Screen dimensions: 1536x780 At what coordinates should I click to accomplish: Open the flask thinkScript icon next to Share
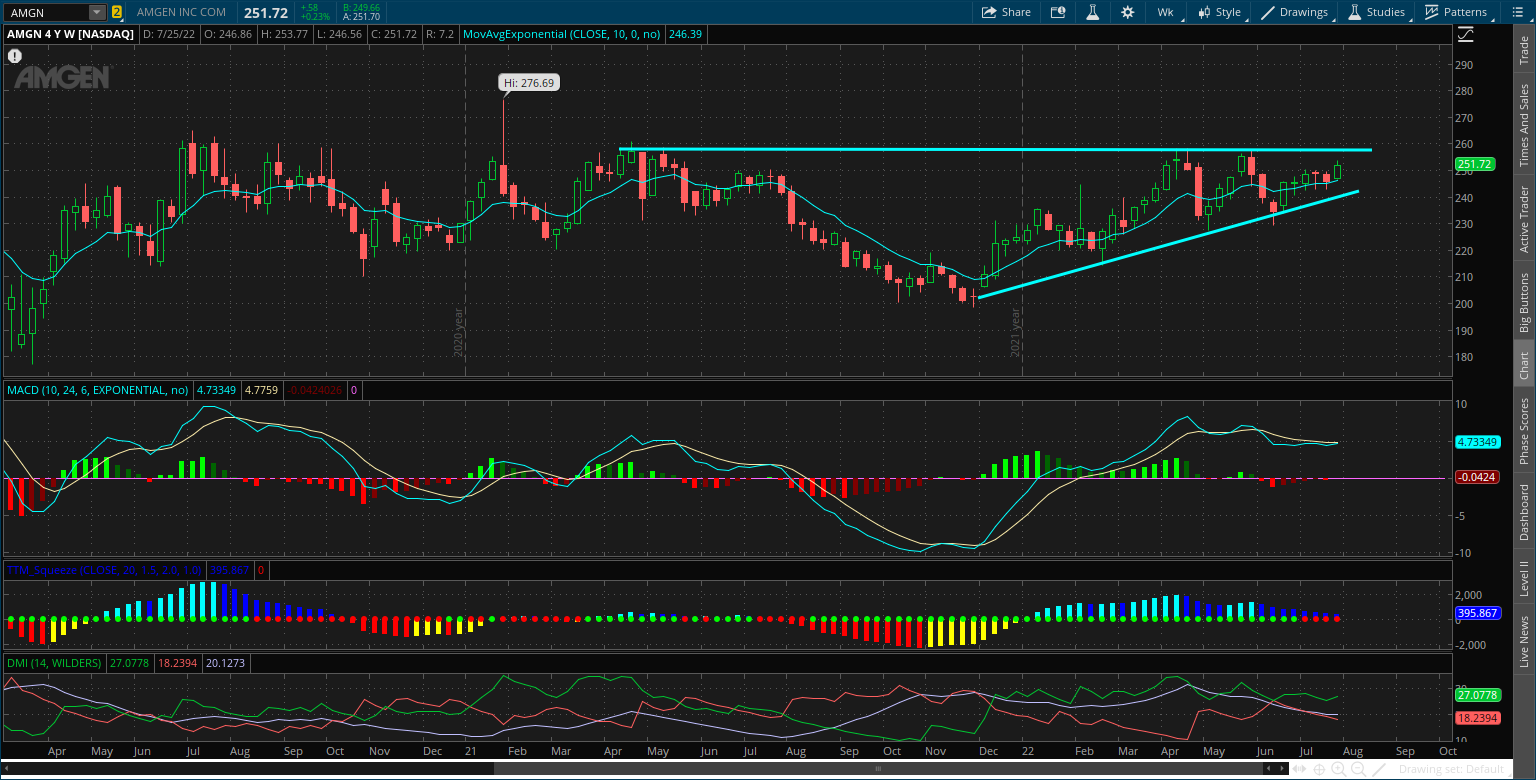click(x=1093, y=12)
